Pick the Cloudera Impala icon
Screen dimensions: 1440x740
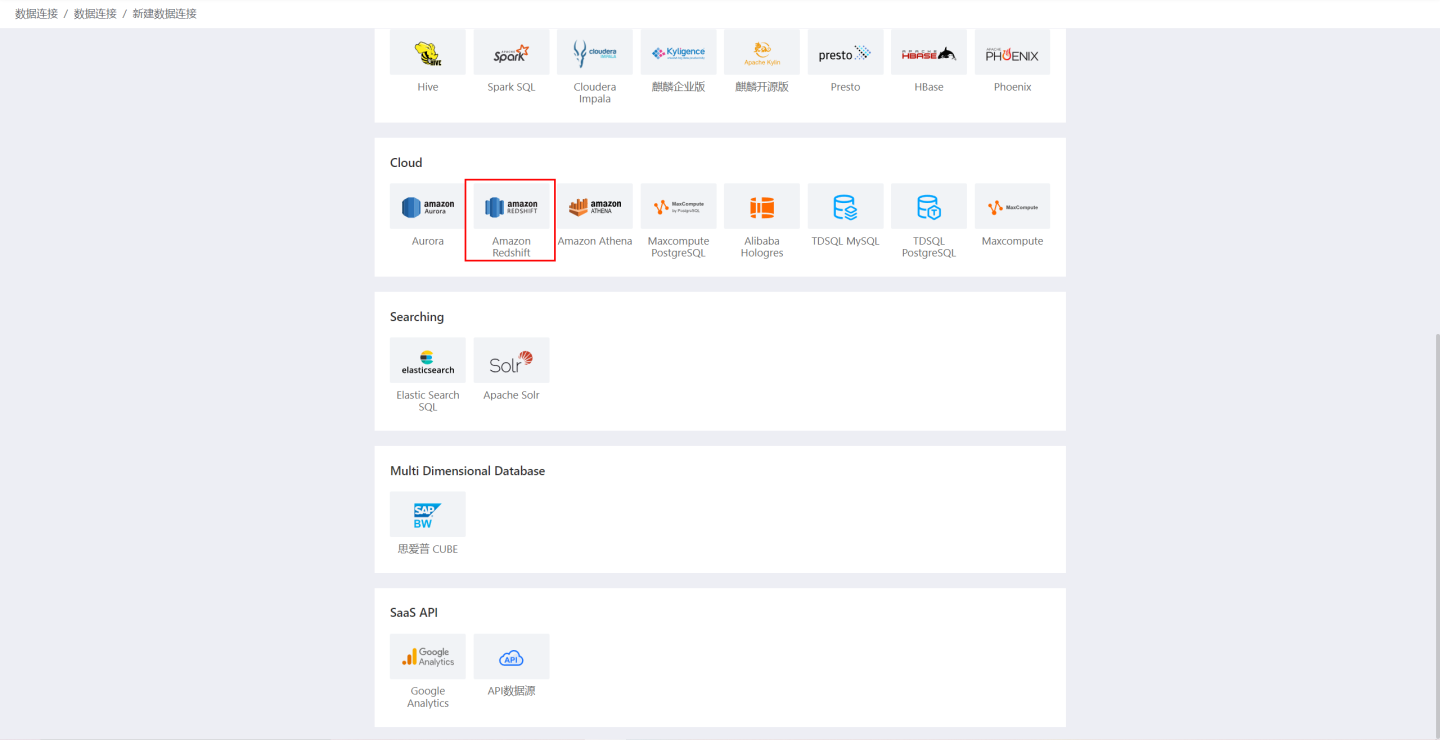coord(595,52)
